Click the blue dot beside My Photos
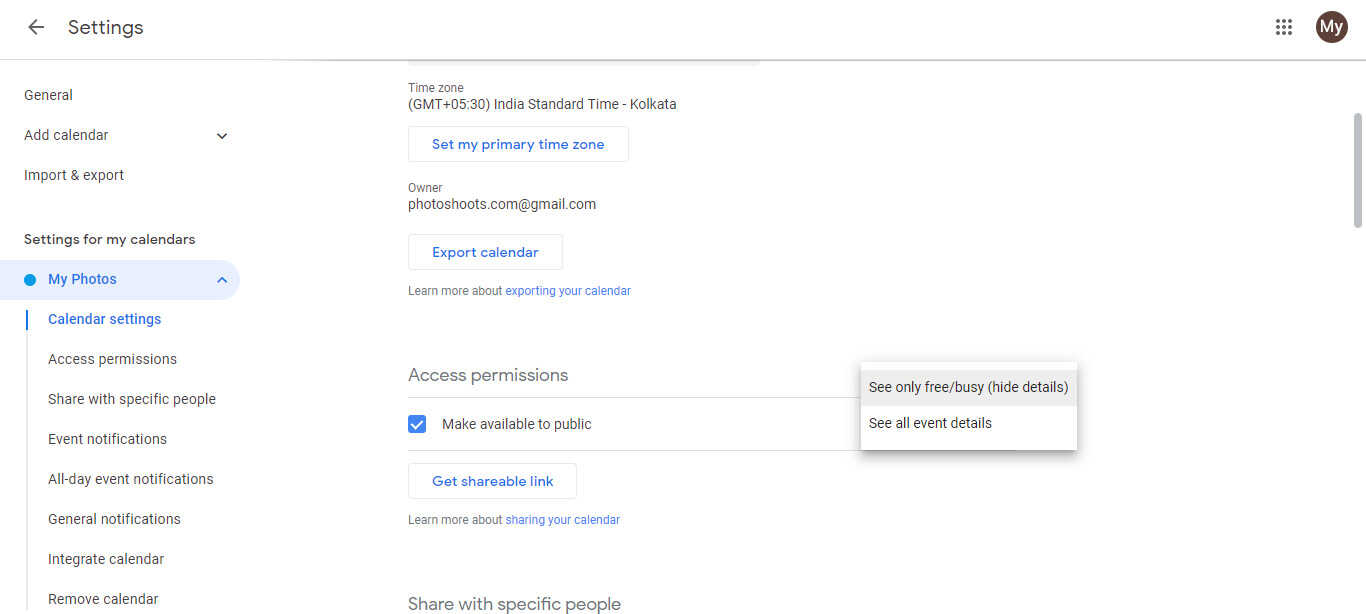The height and width of the screenshot is (614, 1366). (x=30, y=280)
